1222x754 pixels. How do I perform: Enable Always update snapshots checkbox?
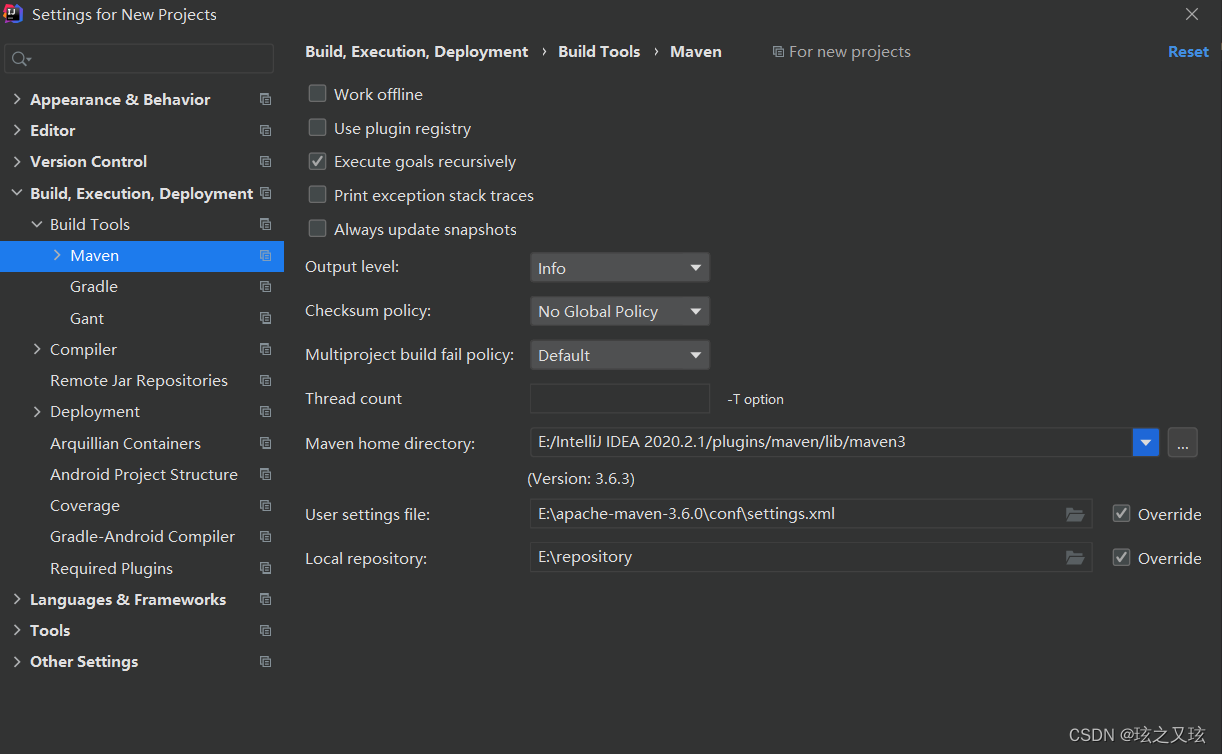tap(317, 228)
